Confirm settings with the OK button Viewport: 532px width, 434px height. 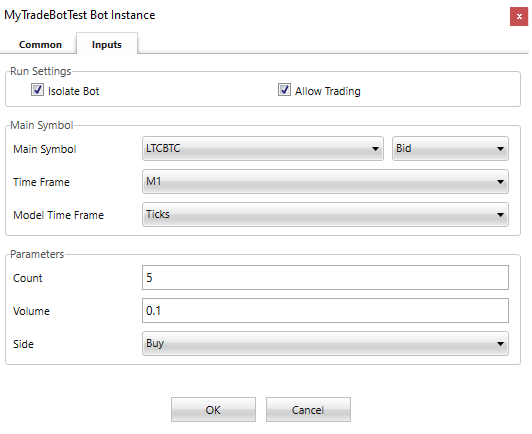(213, 410)
